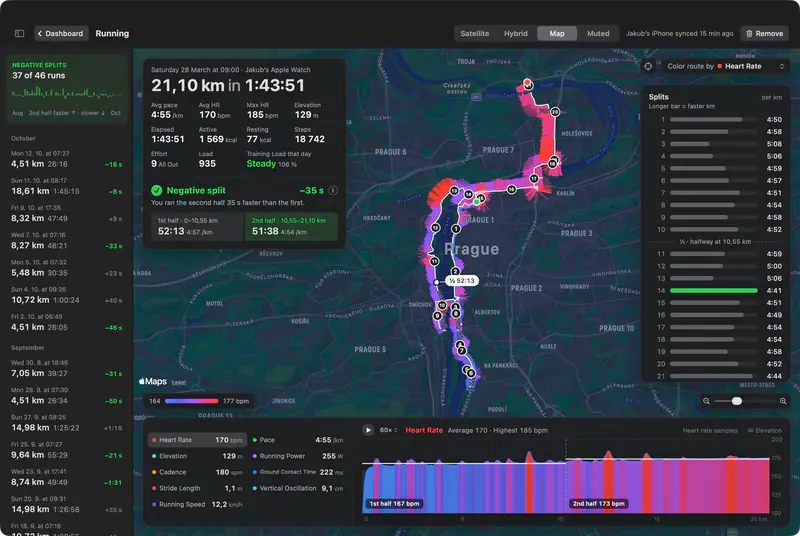
Task: Open Fri 25. 9. 9,64 km run
Action: pyautogui.click(x=67, y=450)
